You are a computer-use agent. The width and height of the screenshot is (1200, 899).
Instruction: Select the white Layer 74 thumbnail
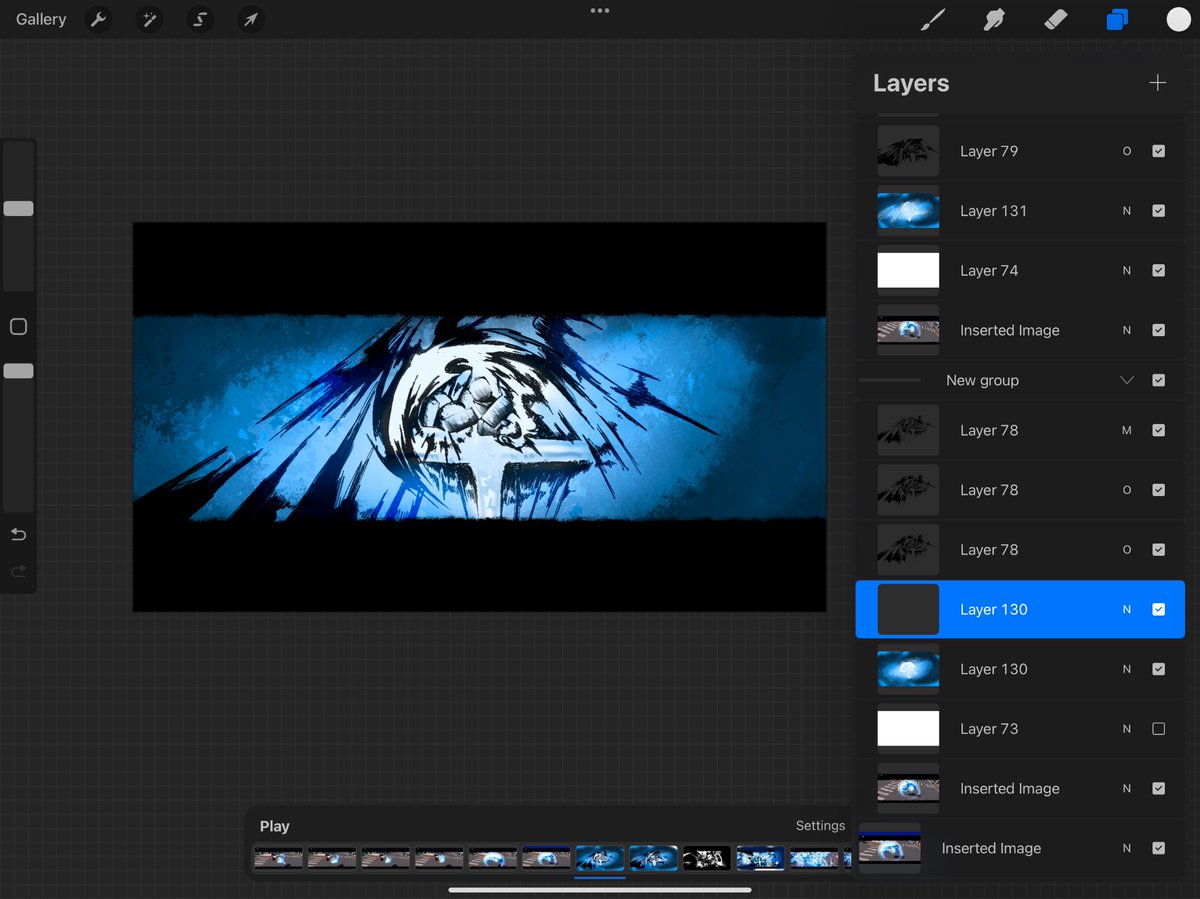click(x=908, y=271)
